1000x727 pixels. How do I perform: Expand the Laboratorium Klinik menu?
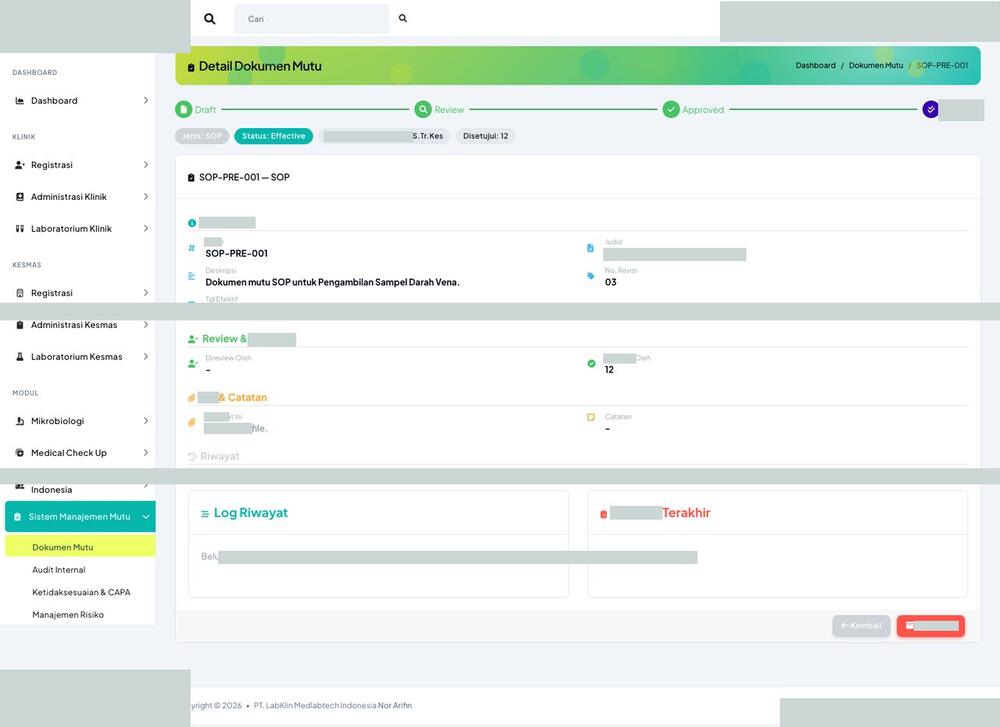tap(146, 228)
